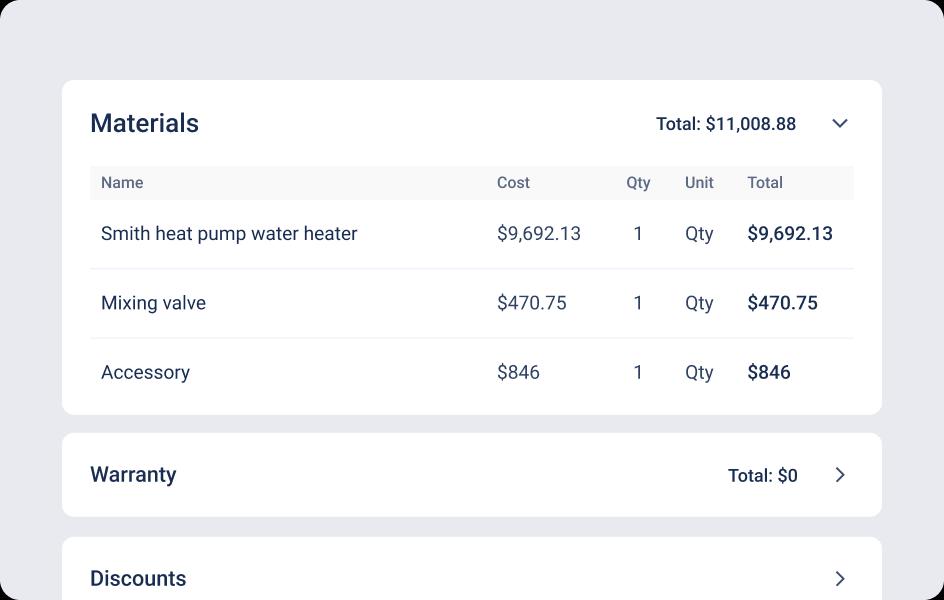Click the $470.75 cost value
The width and height of the screenshot is (944, 600).
[x=531, y=303]
